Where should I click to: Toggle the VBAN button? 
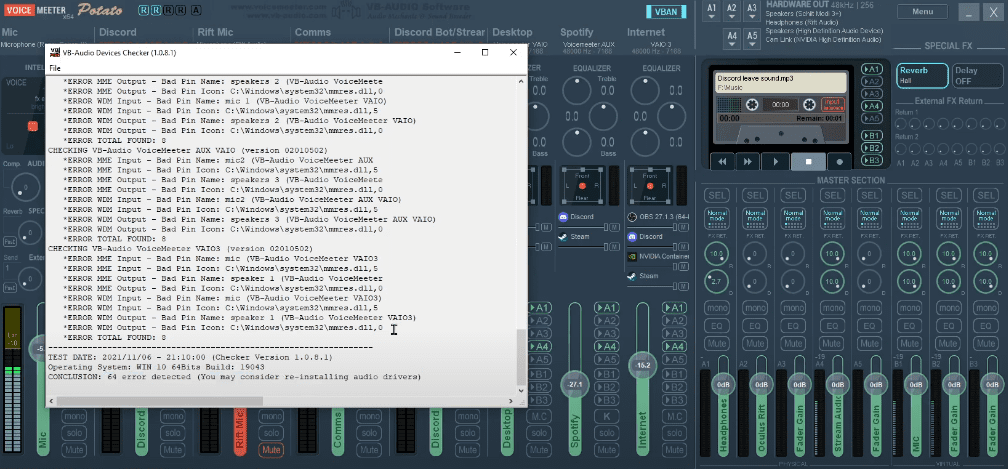coord(664,12)
